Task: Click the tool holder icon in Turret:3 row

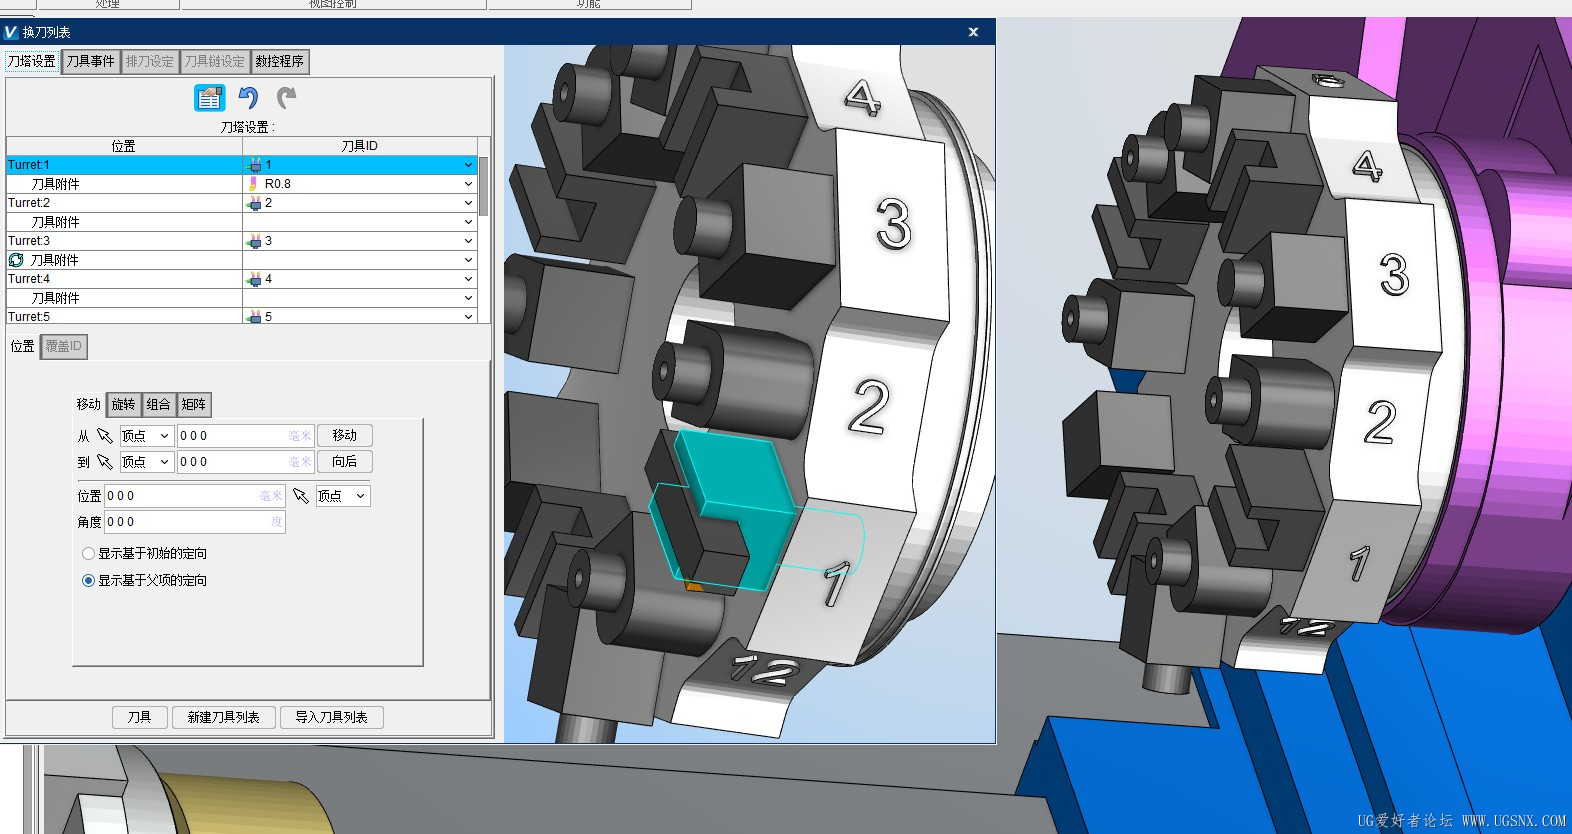Action: tap(254, 241)
